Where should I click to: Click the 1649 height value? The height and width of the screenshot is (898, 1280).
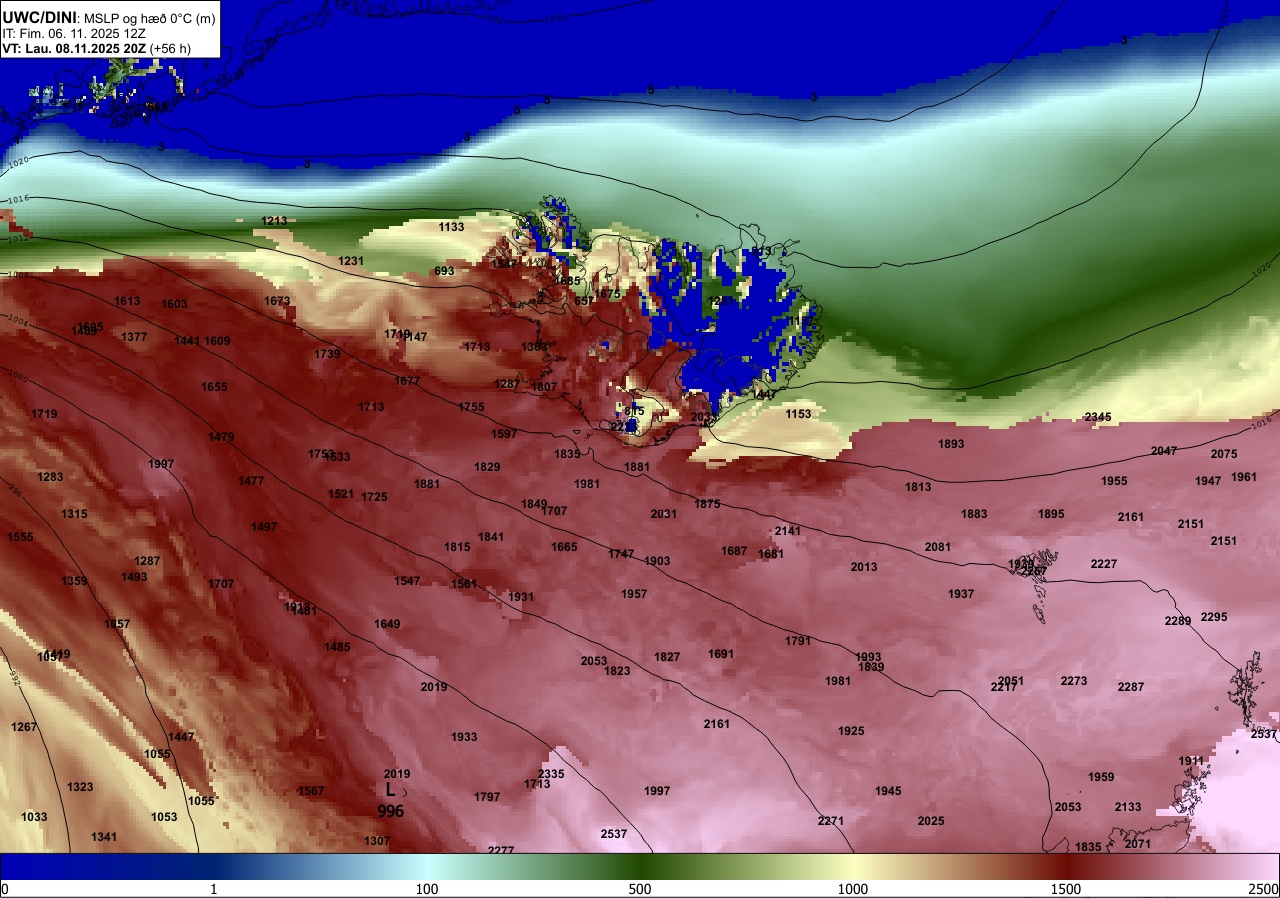click(x=387, y=624)
